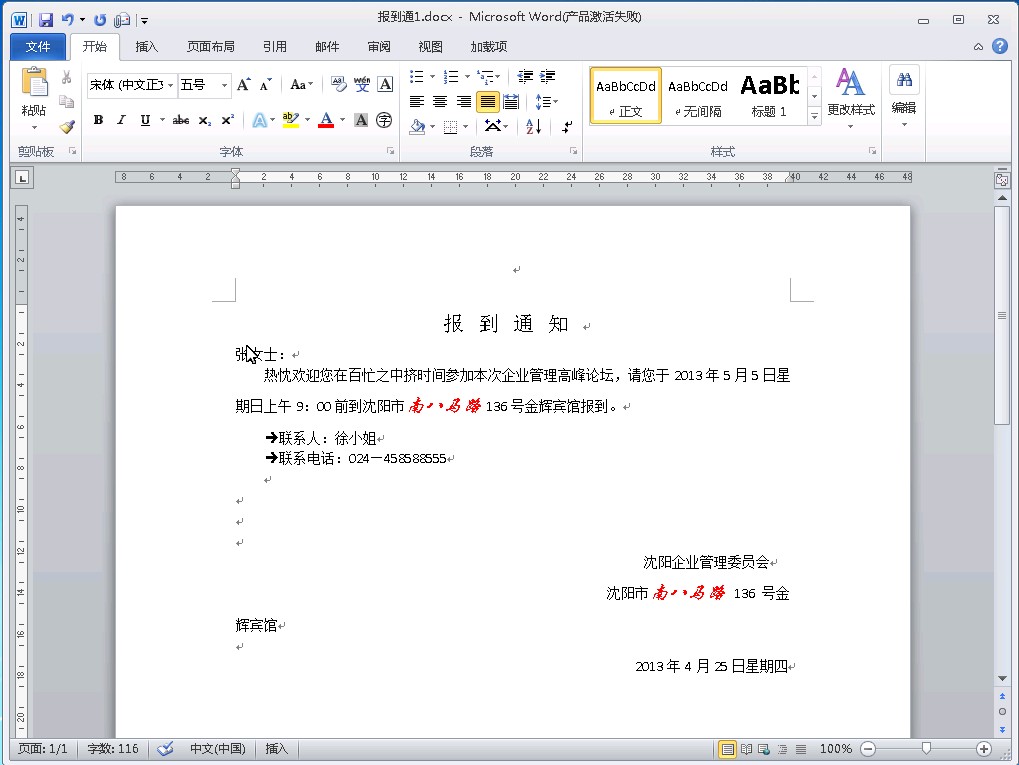Click the Phonetic Guide wén icon
Viewport: 1019px width, 765px height.
(x=362, y=85)
